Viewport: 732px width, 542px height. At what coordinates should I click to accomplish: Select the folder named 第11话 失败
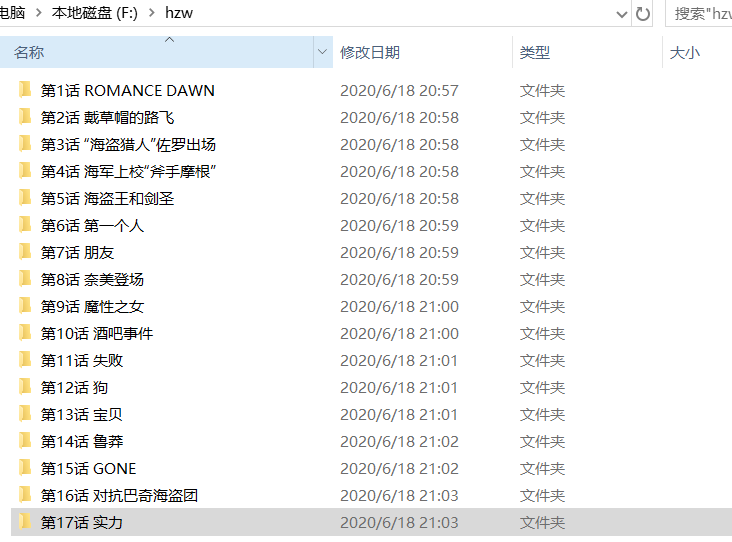(x=82, y=360)
